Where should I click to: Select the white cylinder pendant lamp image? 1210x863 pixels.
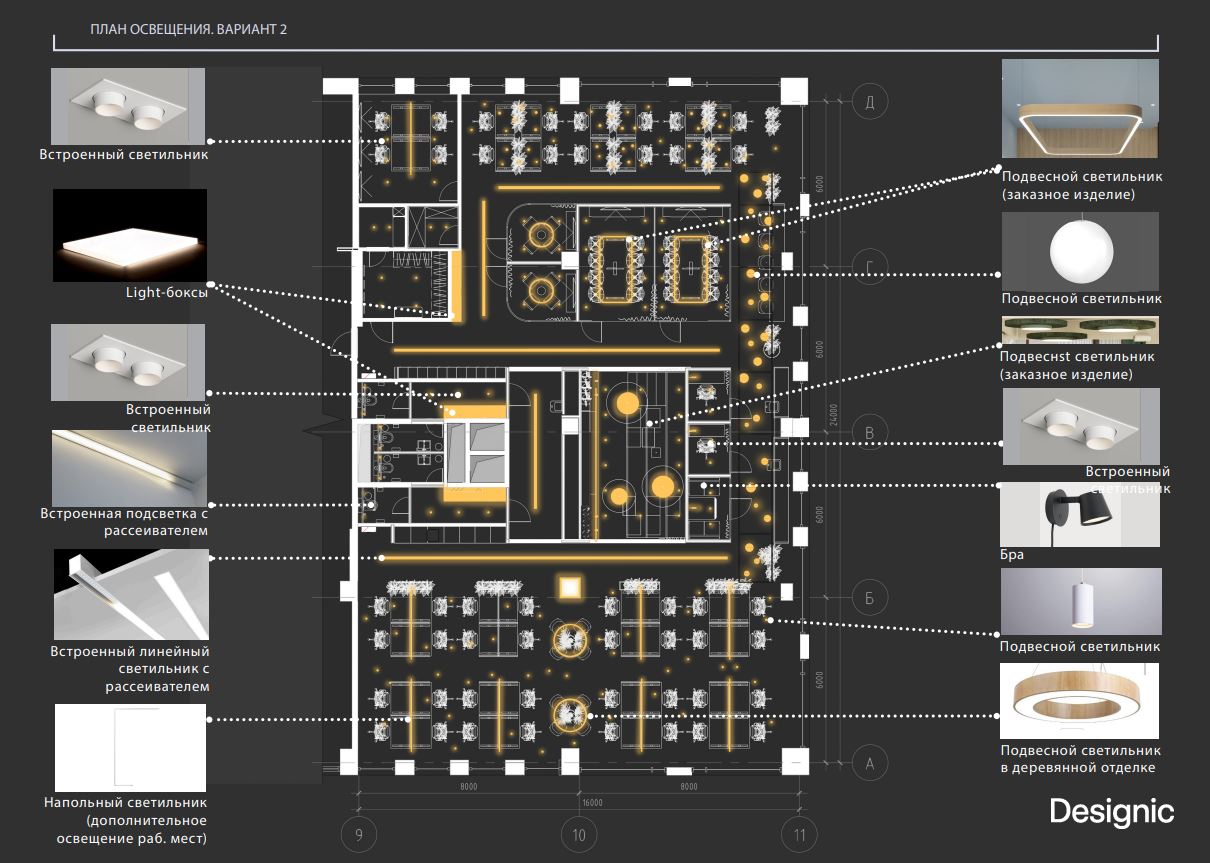[1081, 601]
